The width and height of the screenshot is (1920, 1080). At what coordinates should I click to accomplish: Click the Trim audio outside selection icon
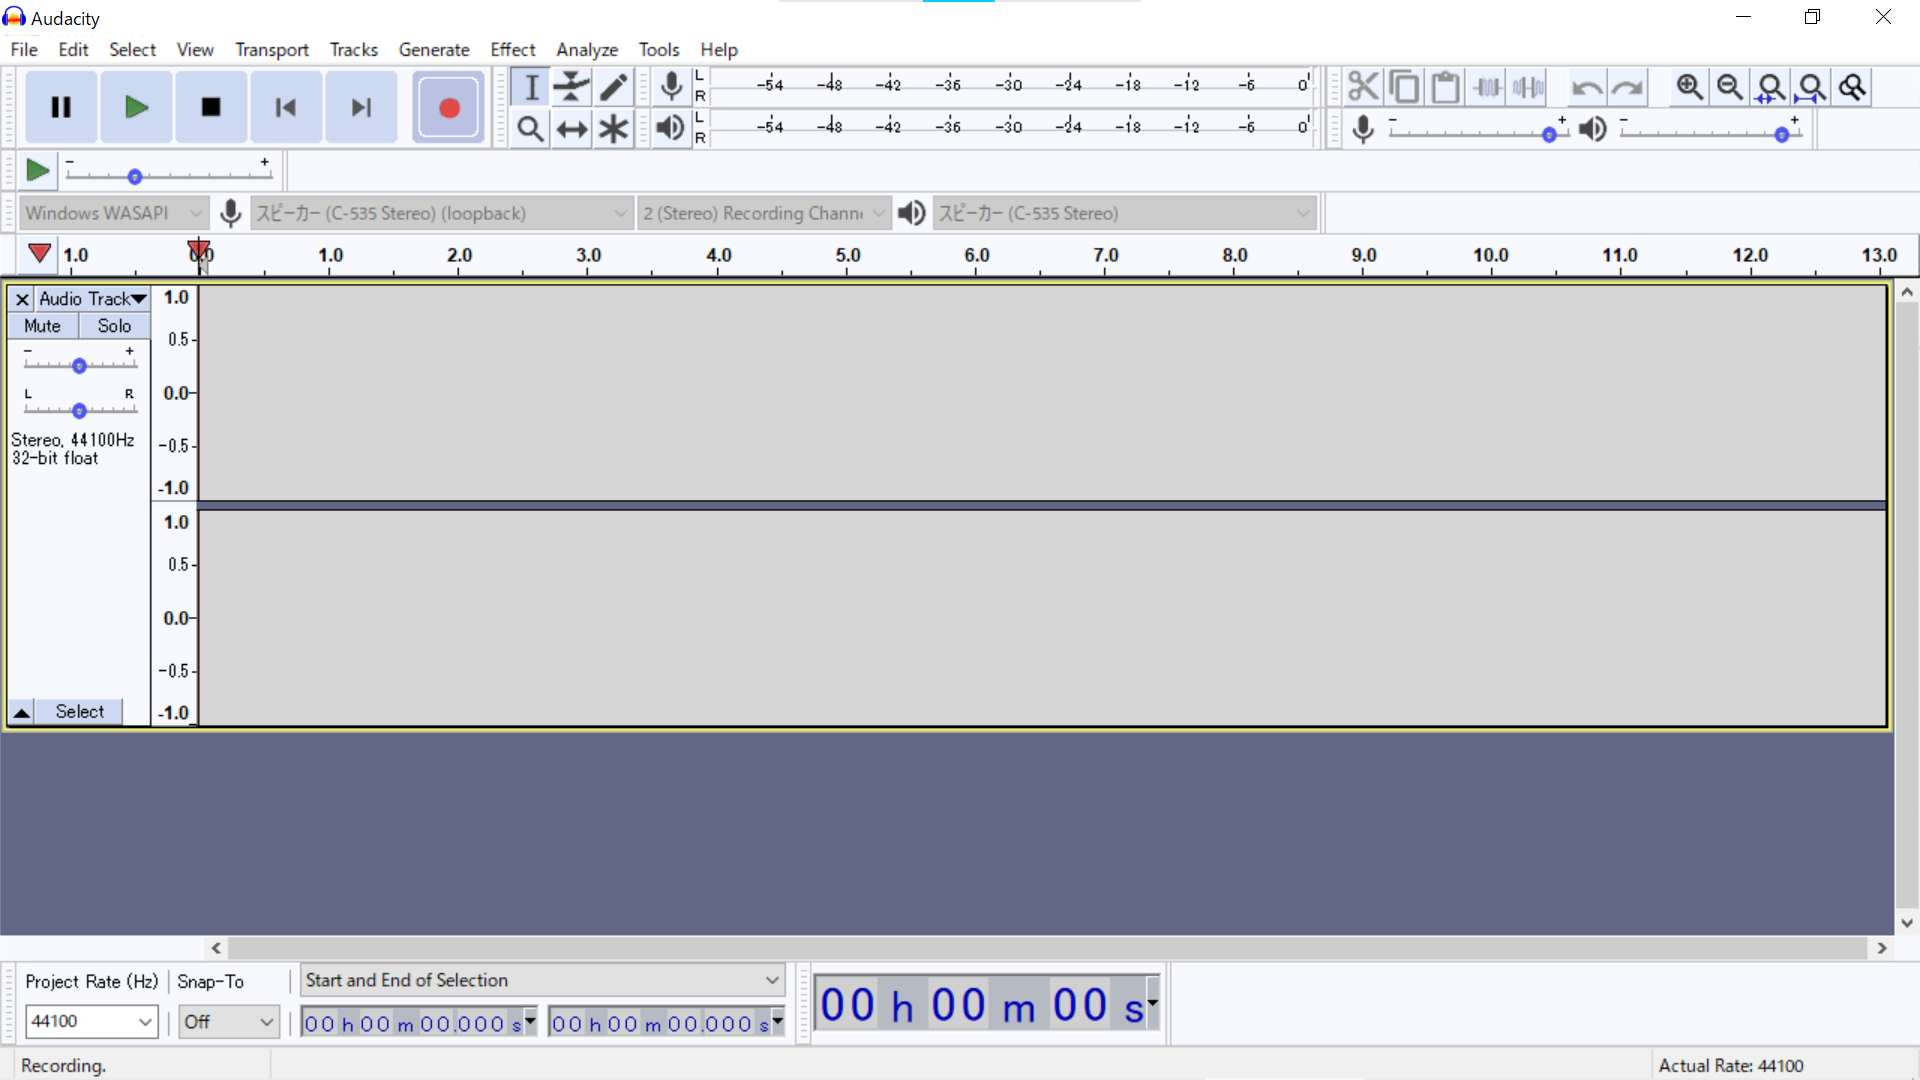pos(1487,87)
